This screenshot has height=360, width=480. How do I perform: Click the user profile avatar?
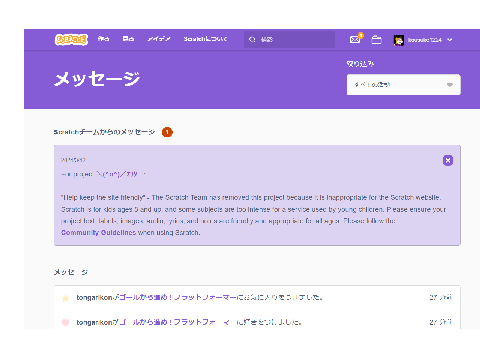click(399, 40)
